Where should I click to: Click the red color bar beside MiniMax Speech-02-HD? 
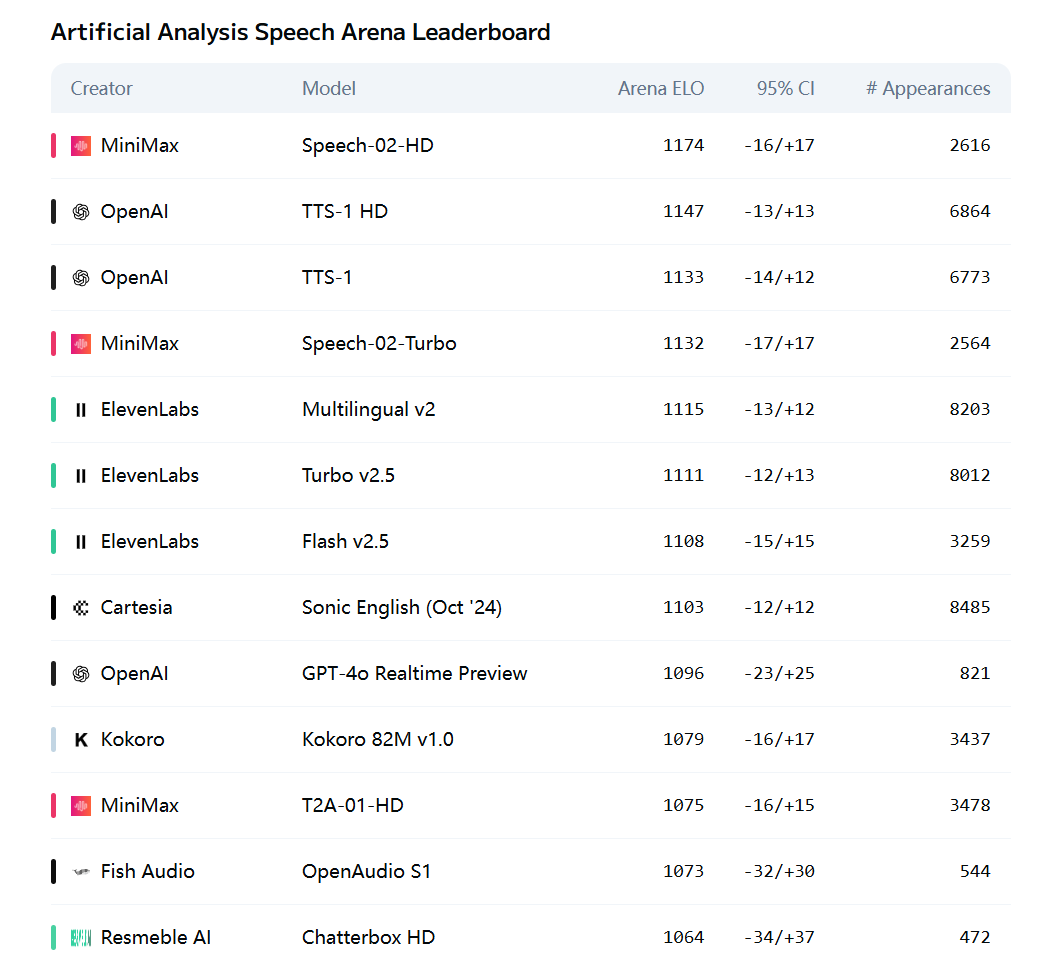click(x=53, y=145)
